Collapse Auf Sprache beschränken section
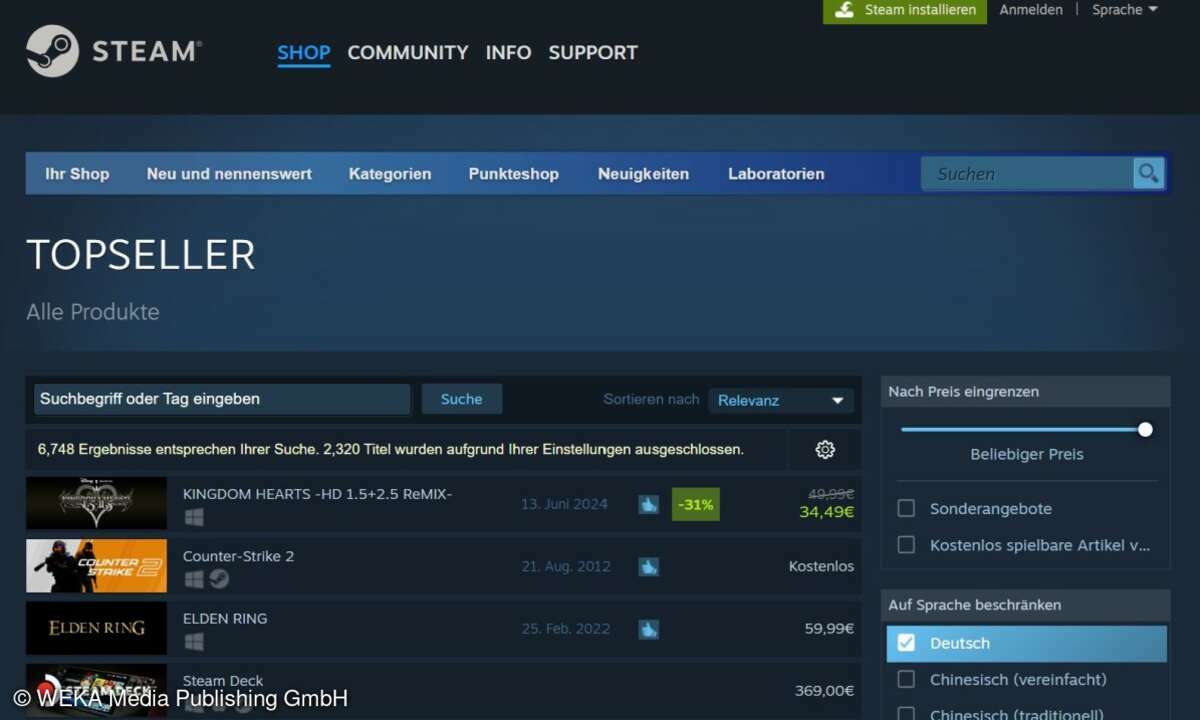The height and width of the screenshot is (720, 1200). pyautogui.click(x=1025, y=605)
